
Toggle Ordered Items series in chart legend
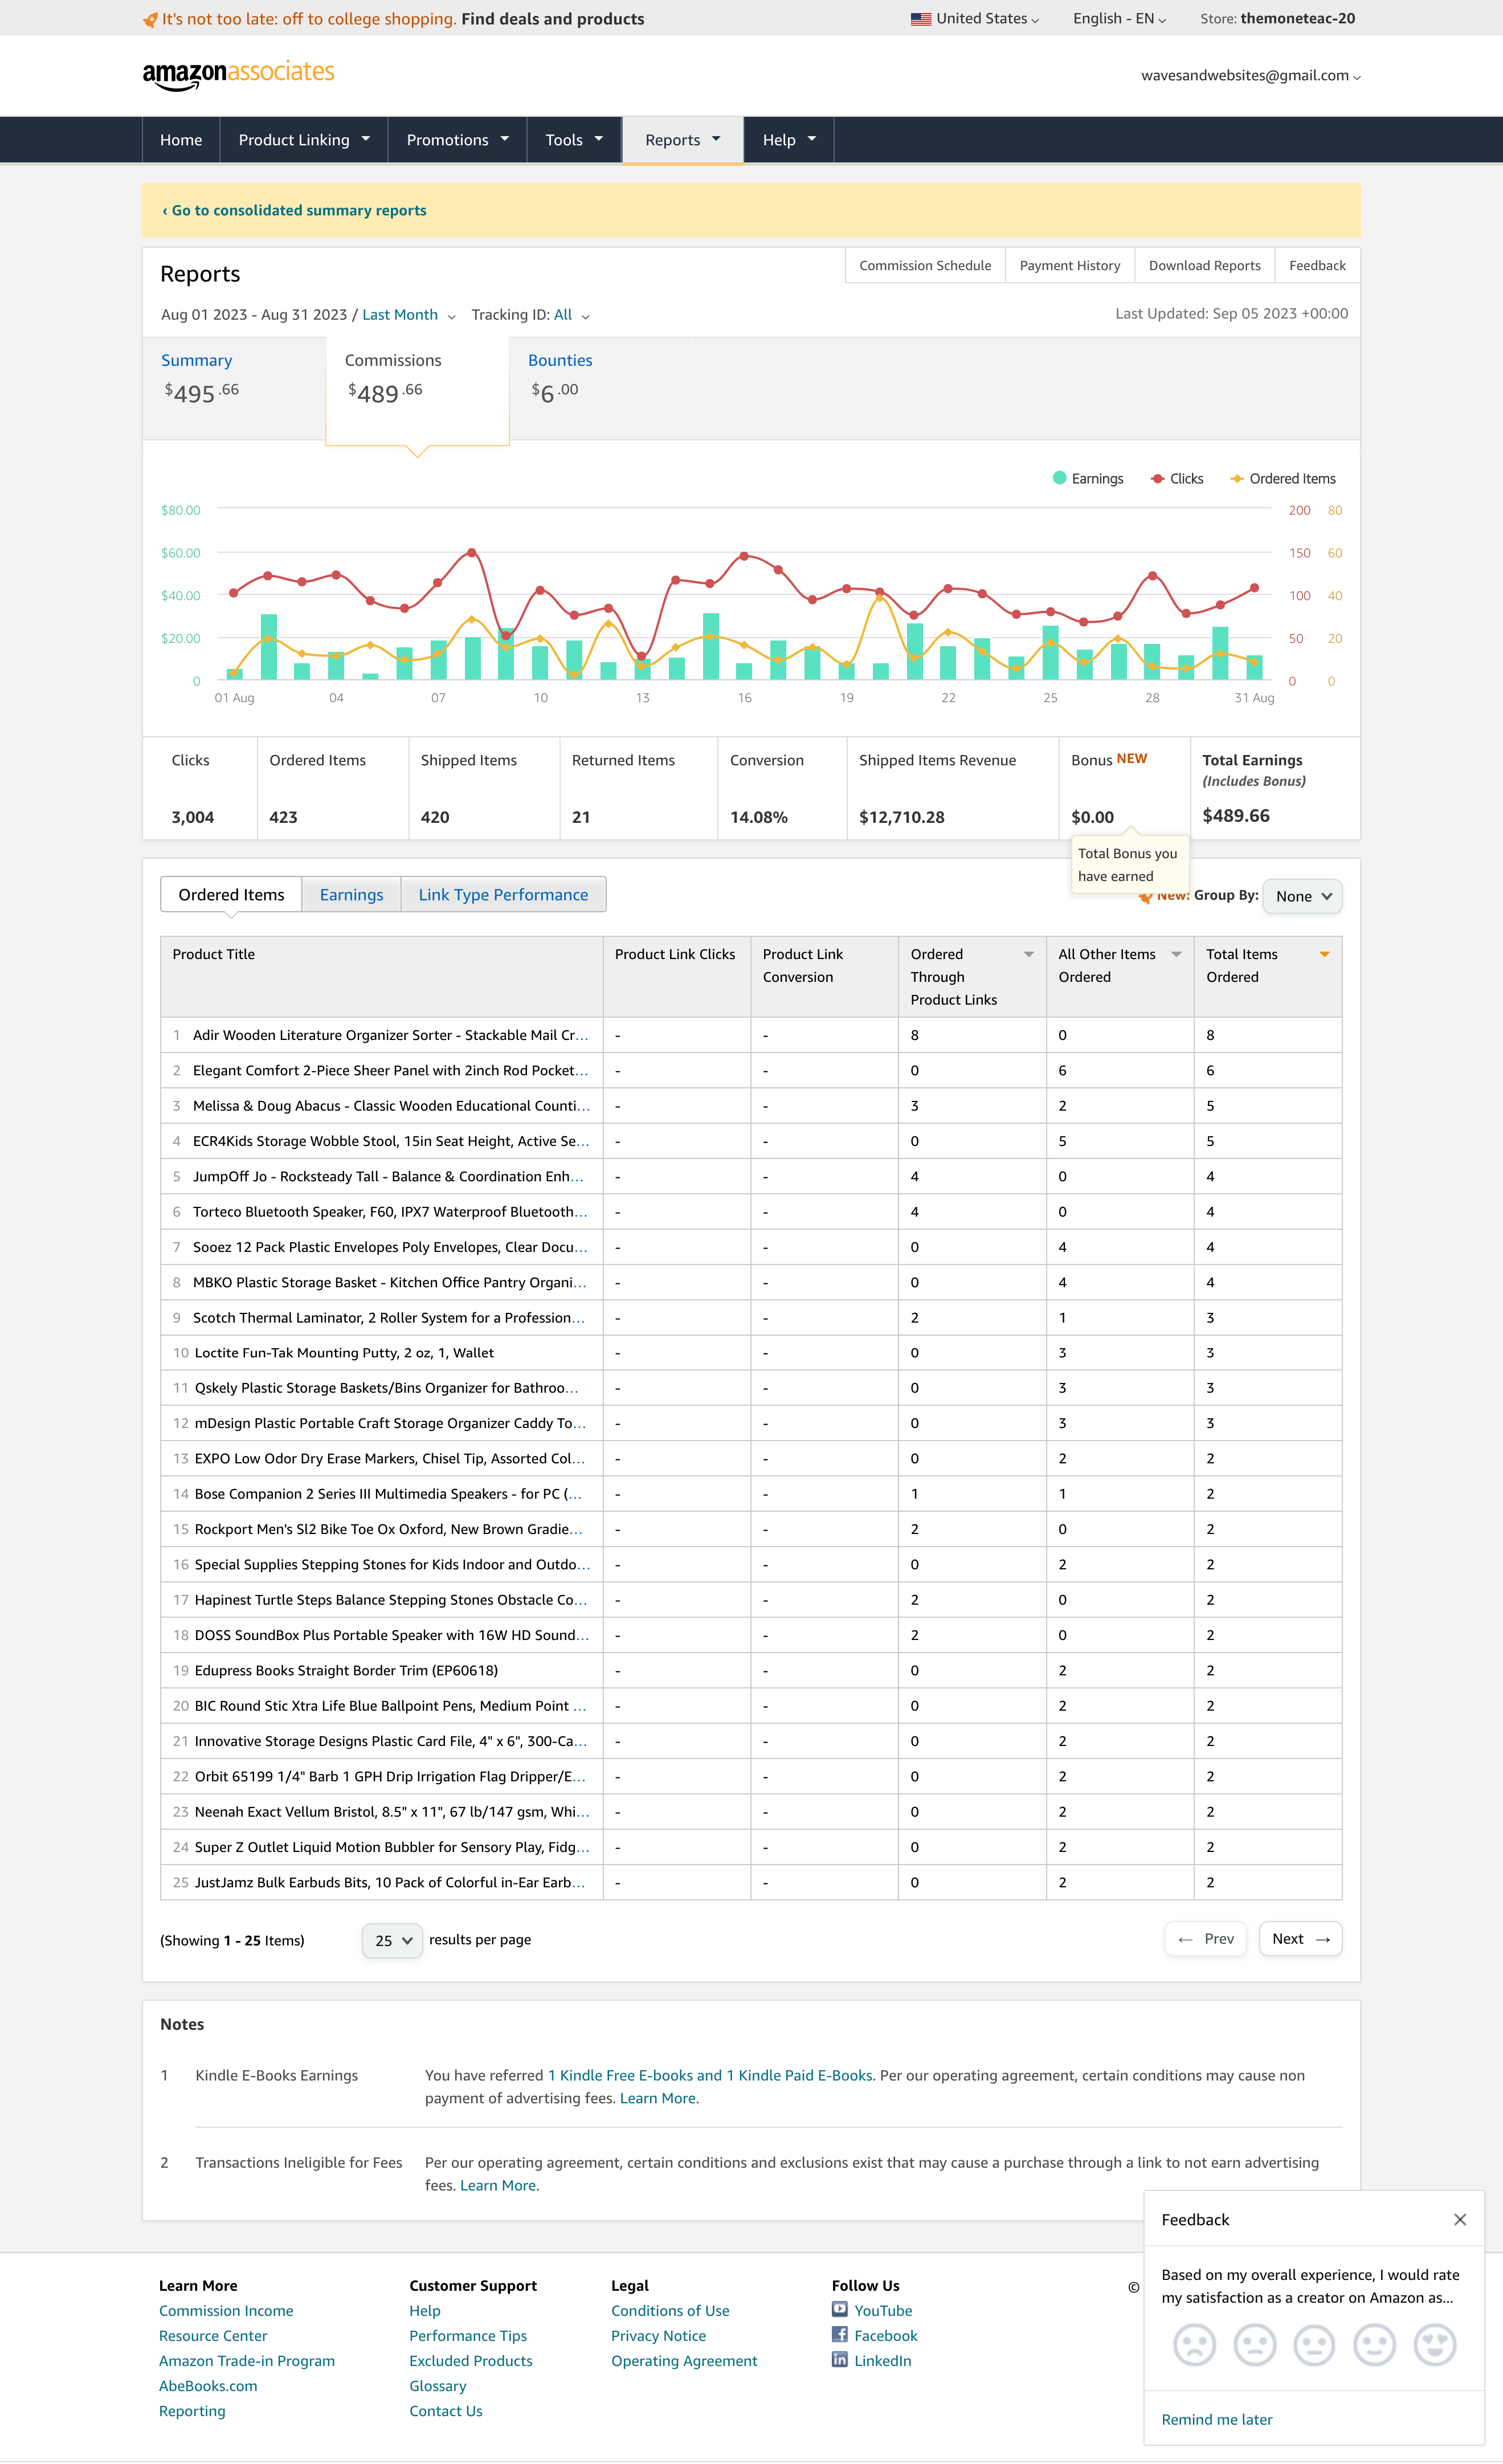click(1283, 478)
